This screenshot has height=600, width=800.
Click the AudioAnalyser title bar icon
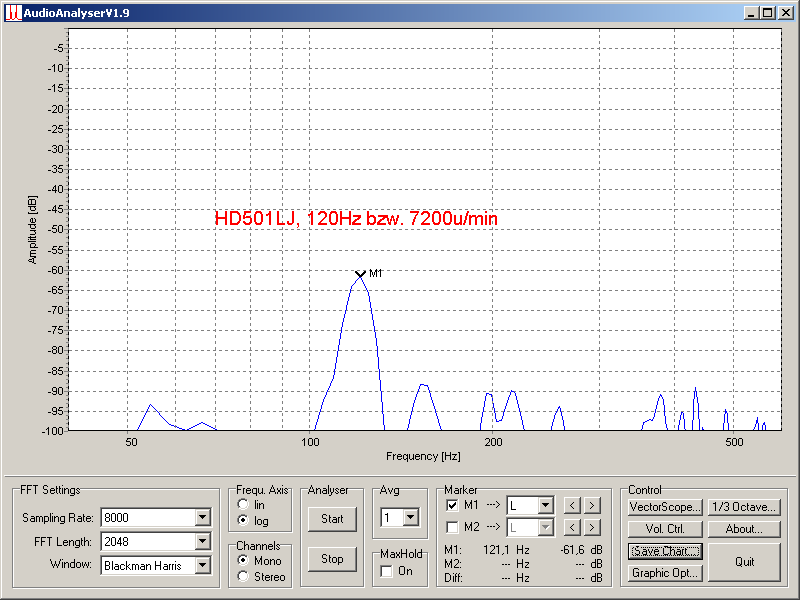tap(13, 13)
